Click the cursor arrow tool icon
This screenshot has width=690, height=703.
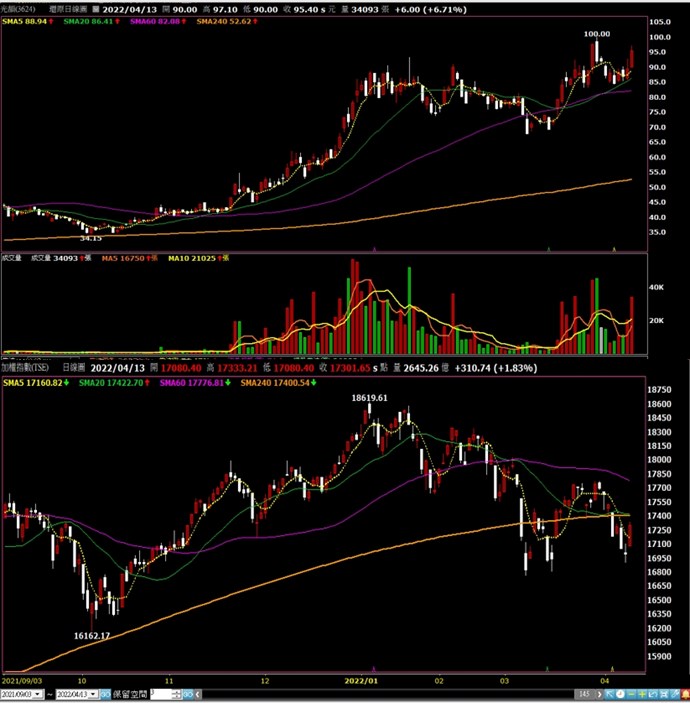click(x=610, y=693)
